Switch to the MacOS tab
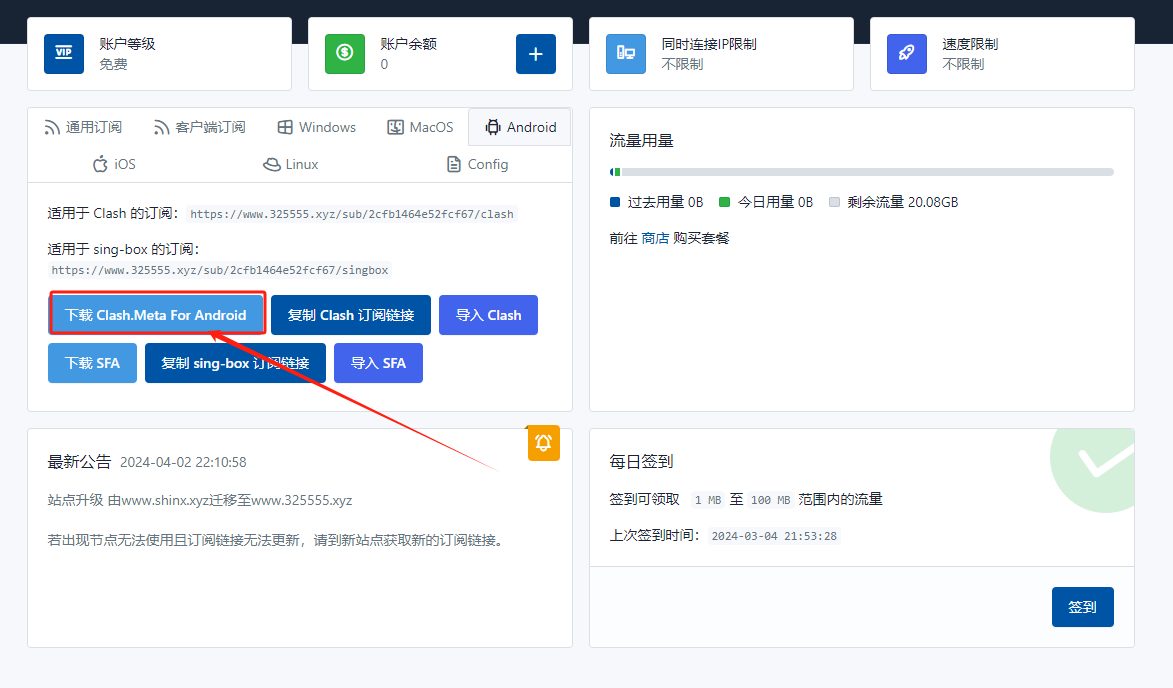The image size is (1173, 688). click(x=420, y=127)
